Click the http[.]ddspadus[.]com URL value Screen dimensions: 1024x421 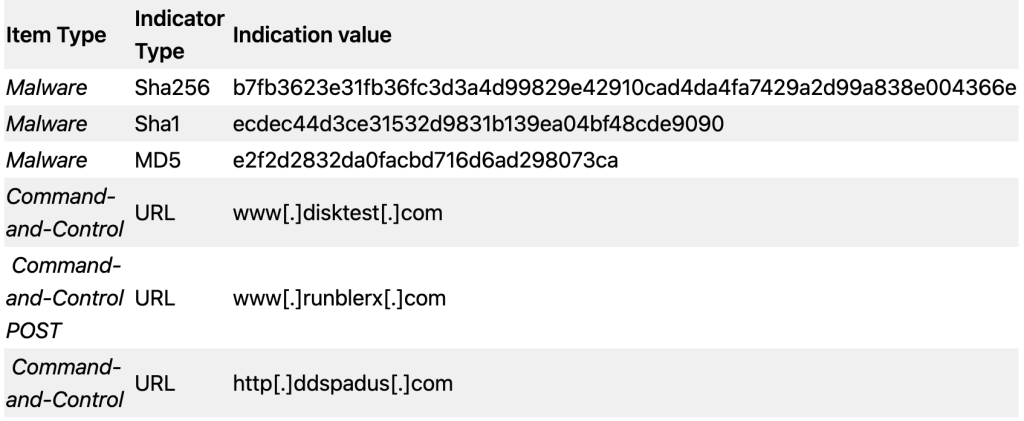[x=342, y=383]
